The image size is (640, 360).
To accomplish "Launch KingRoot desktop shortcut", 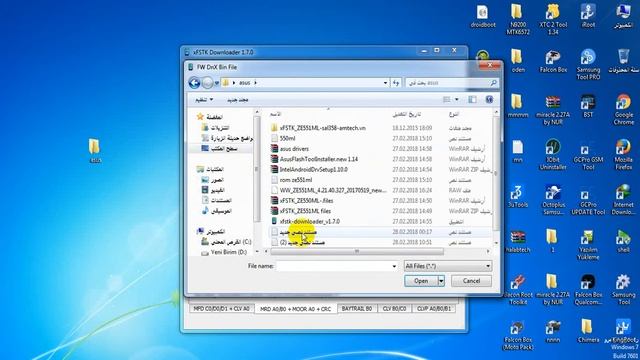I will pos(623,331).
